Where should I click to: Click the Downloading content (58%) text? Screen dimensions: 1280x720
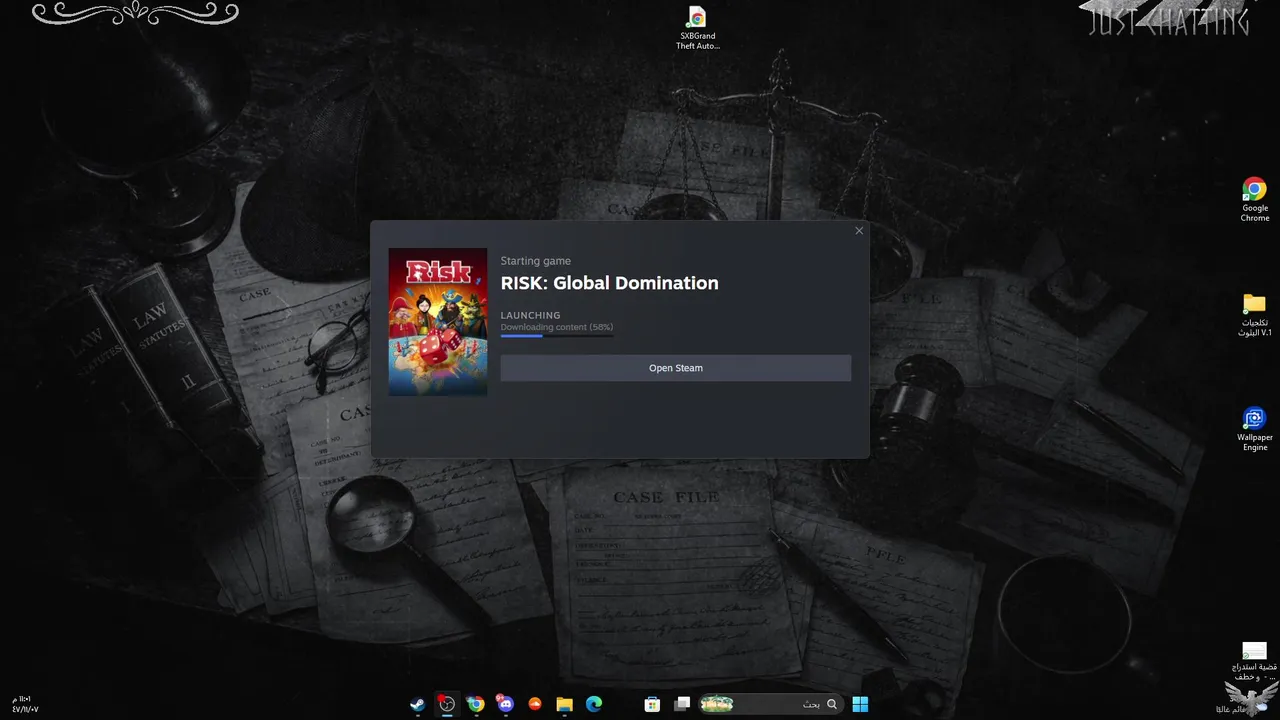tap(557, 327)
